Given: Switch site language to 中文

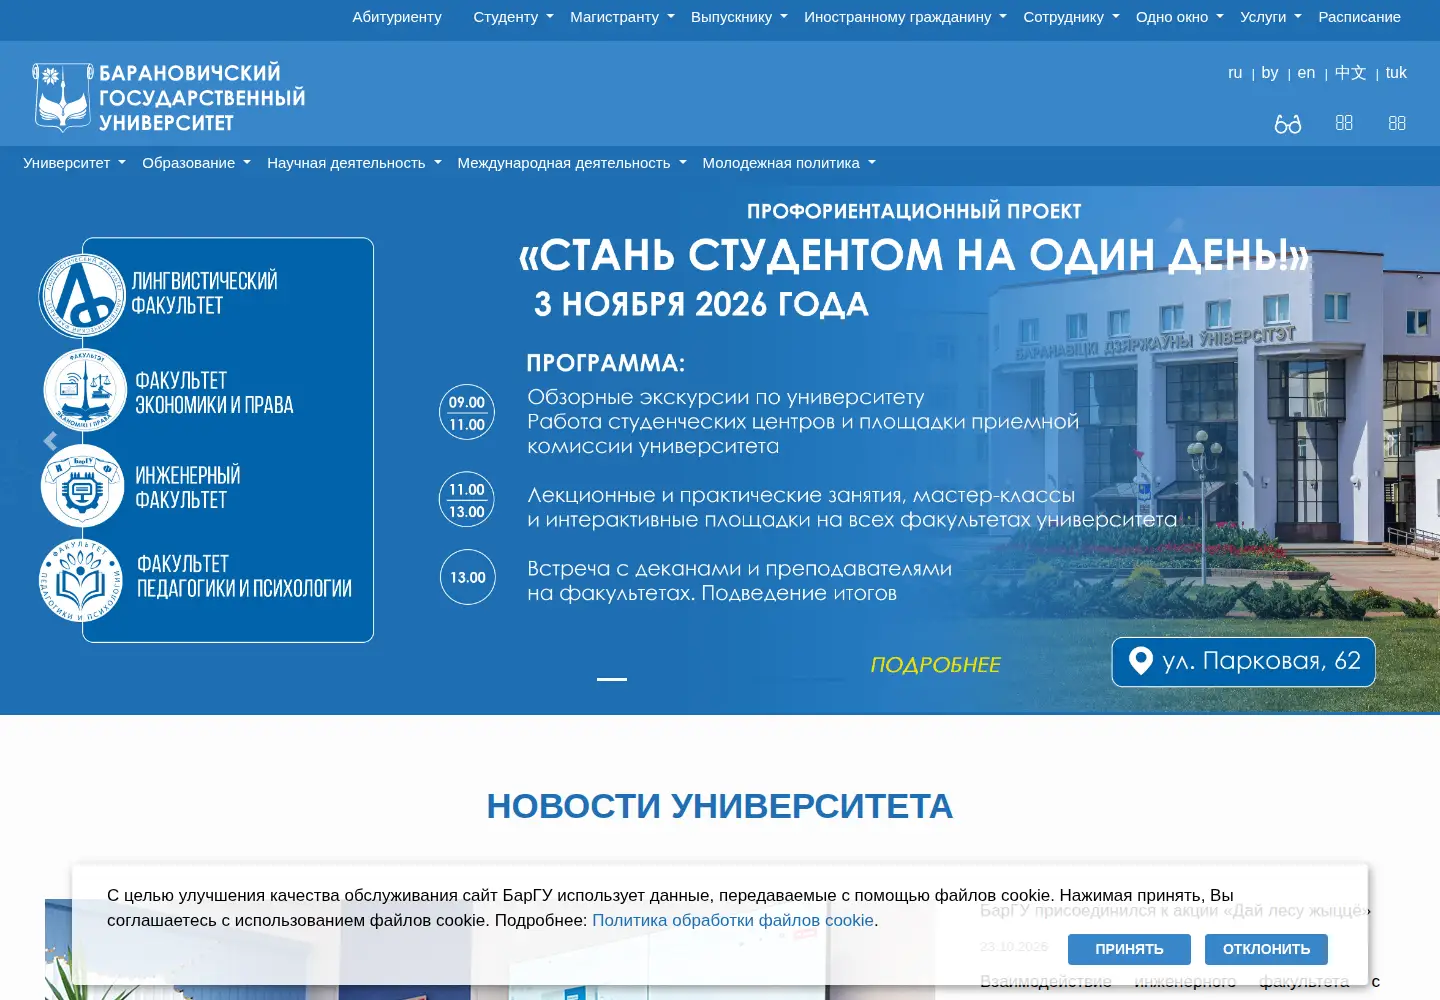Looking at the screenshot, I should click(1350, 73).
